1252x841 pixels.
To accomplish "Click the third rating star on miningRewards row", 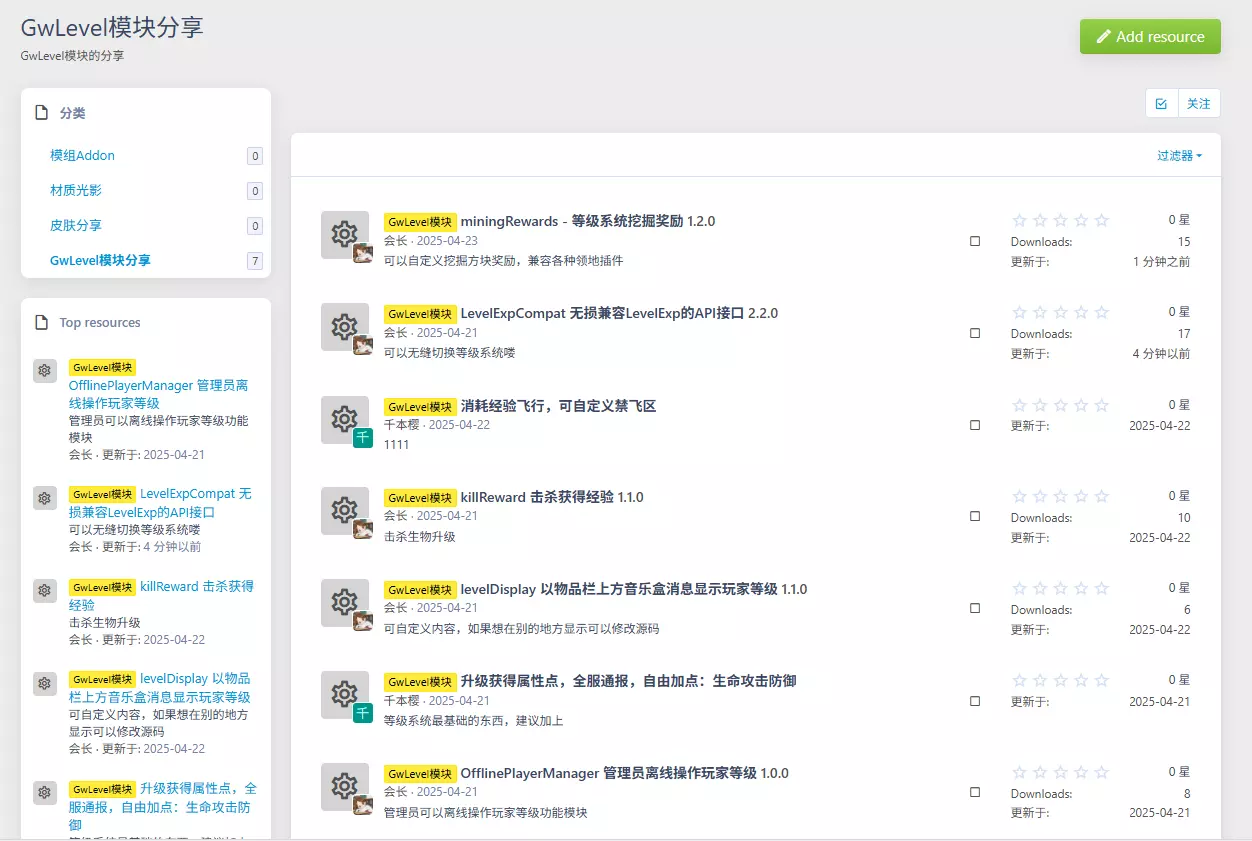I will (1061, 220).
